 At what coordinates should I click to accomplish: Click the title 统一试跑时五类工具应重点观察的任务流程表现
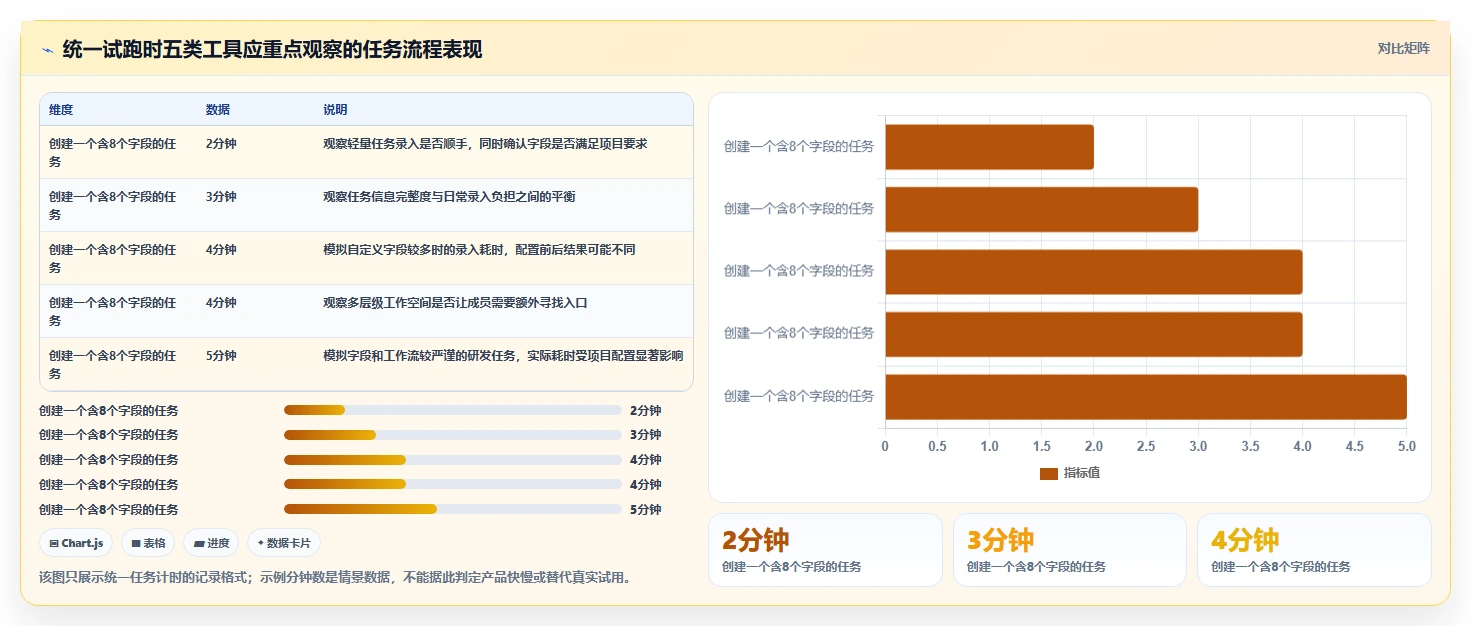point(272,49)
